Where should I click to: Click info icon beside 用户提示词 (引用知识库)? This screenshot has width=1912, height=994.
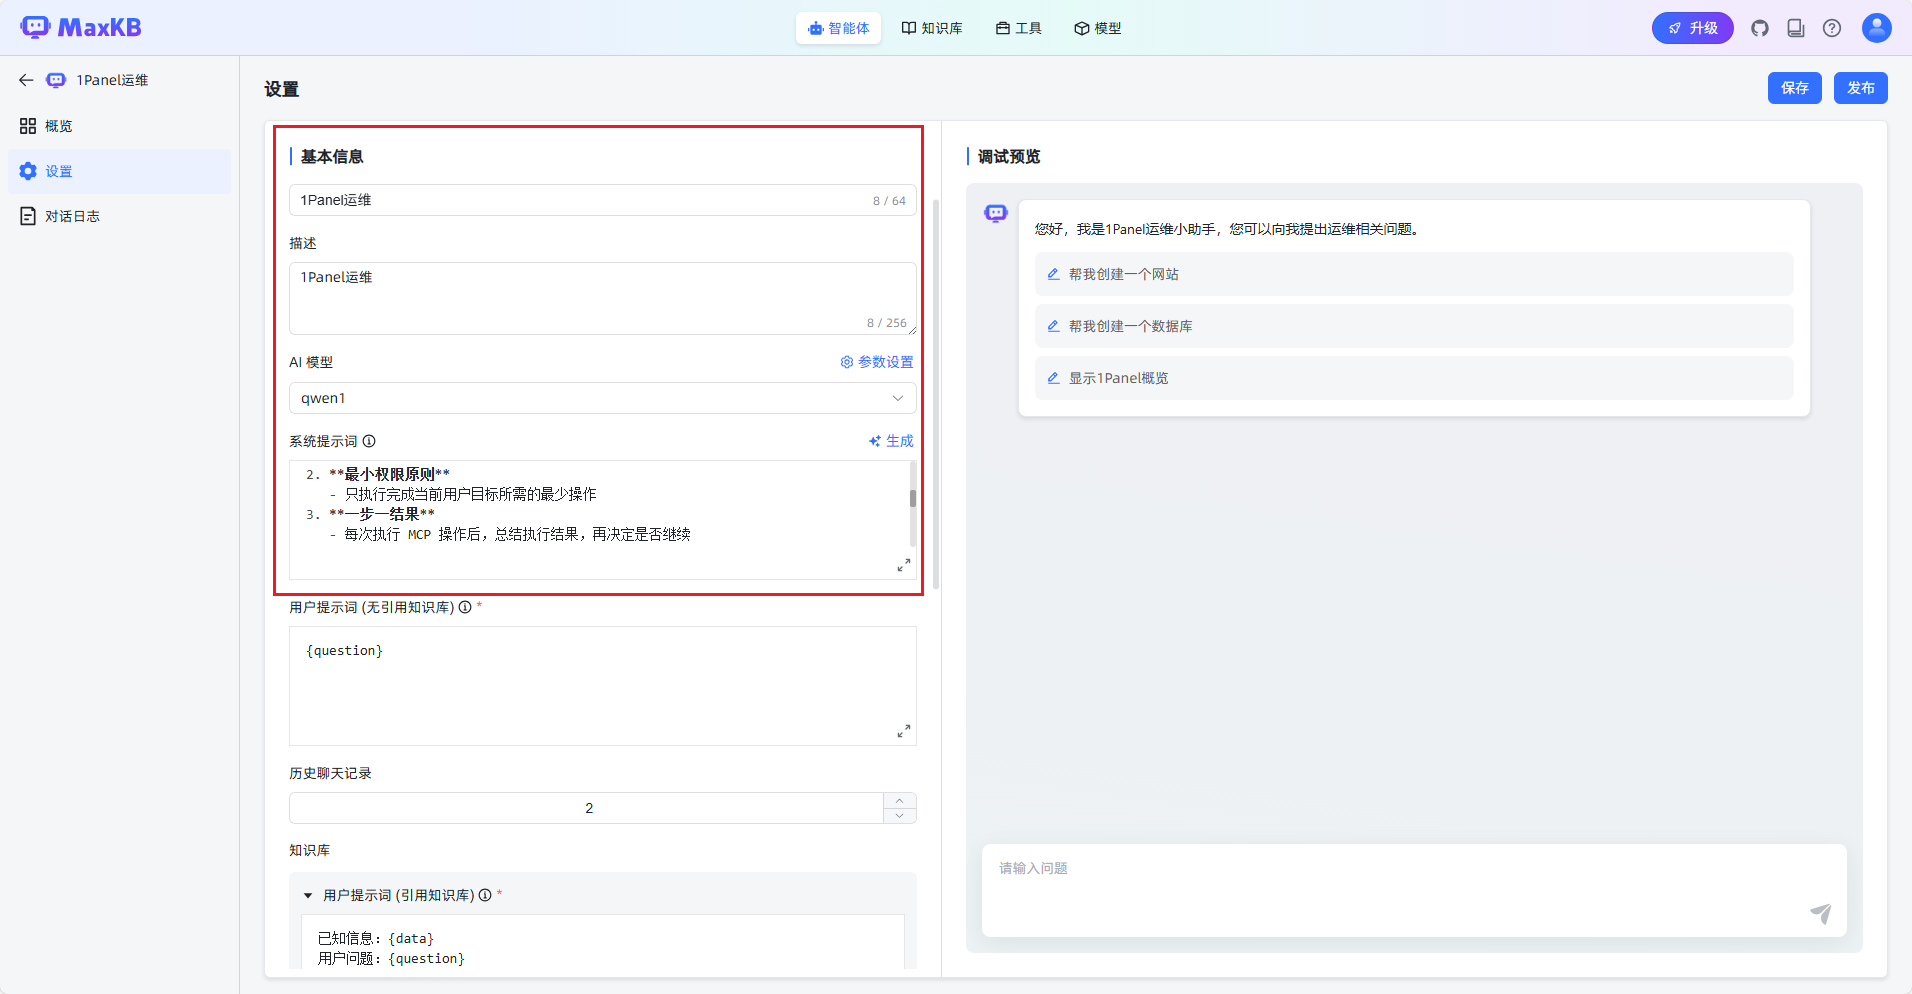(485, 895)
